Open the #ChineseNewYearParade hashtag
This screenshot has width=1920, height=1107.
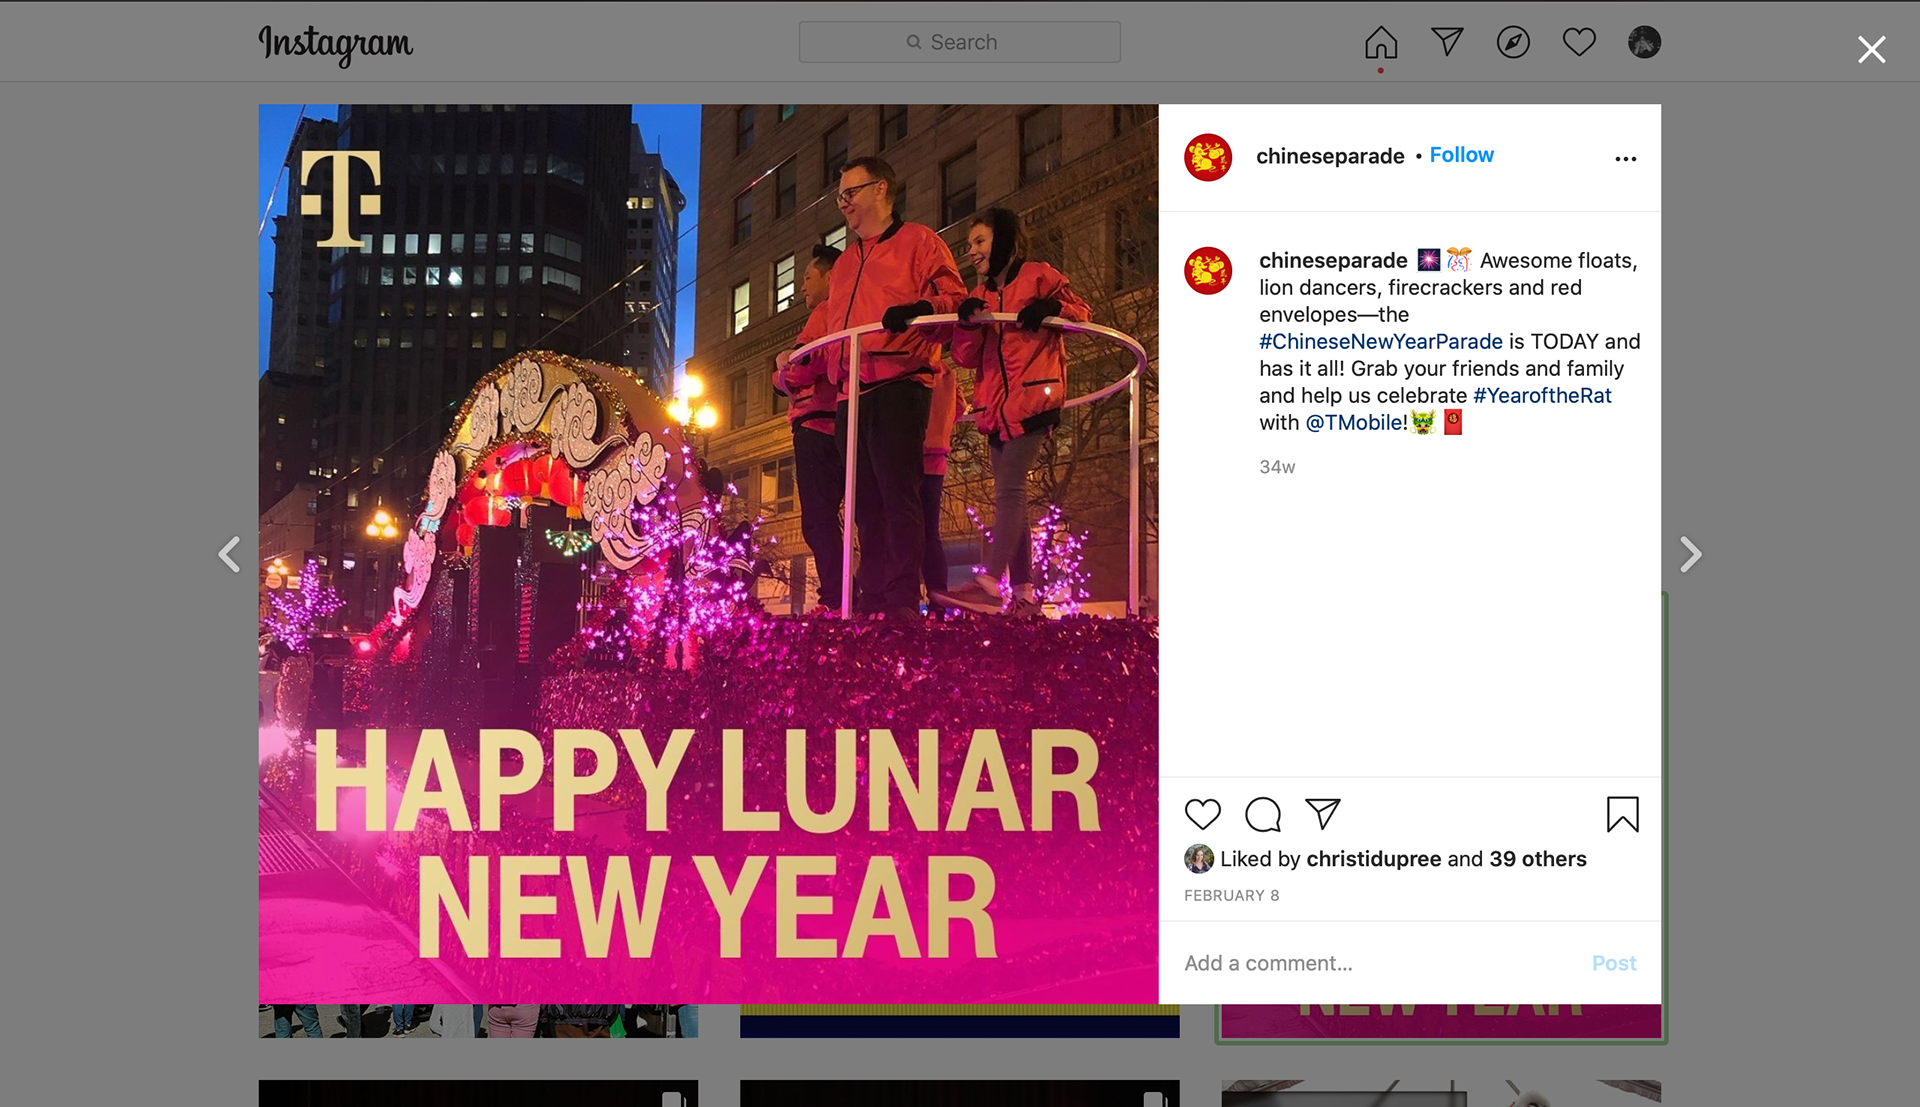(x=1380, y=342)
